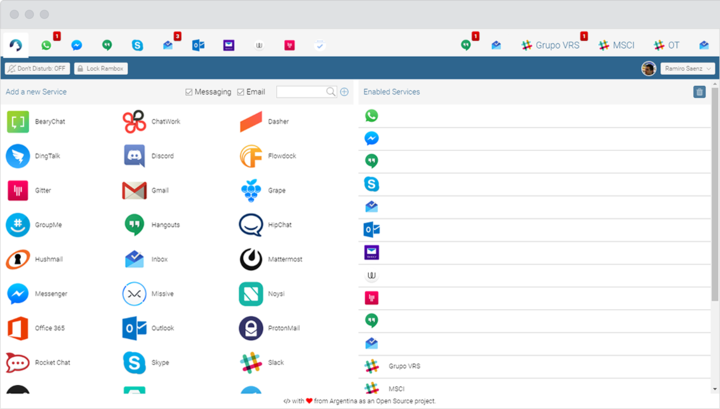
Task: Choose the HipChat service icon
Action: [x=251, y=225]
